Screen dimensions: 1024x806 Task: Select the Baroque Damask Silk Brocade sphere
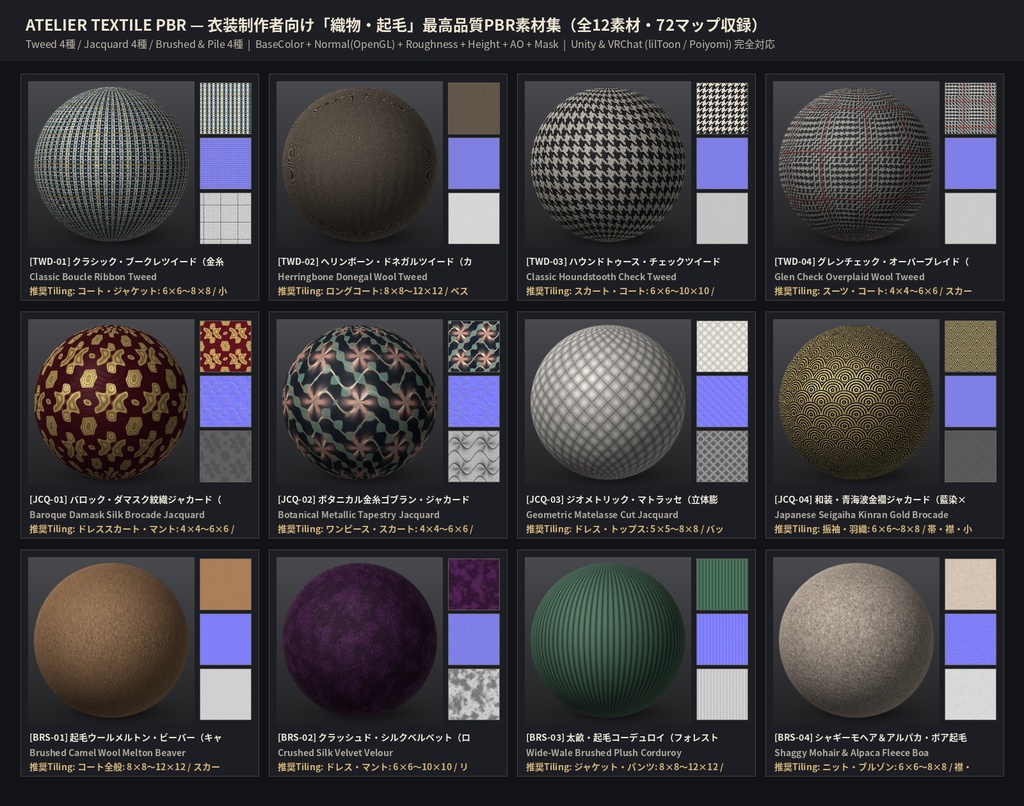pyautogui.click(x=111, y=402)
